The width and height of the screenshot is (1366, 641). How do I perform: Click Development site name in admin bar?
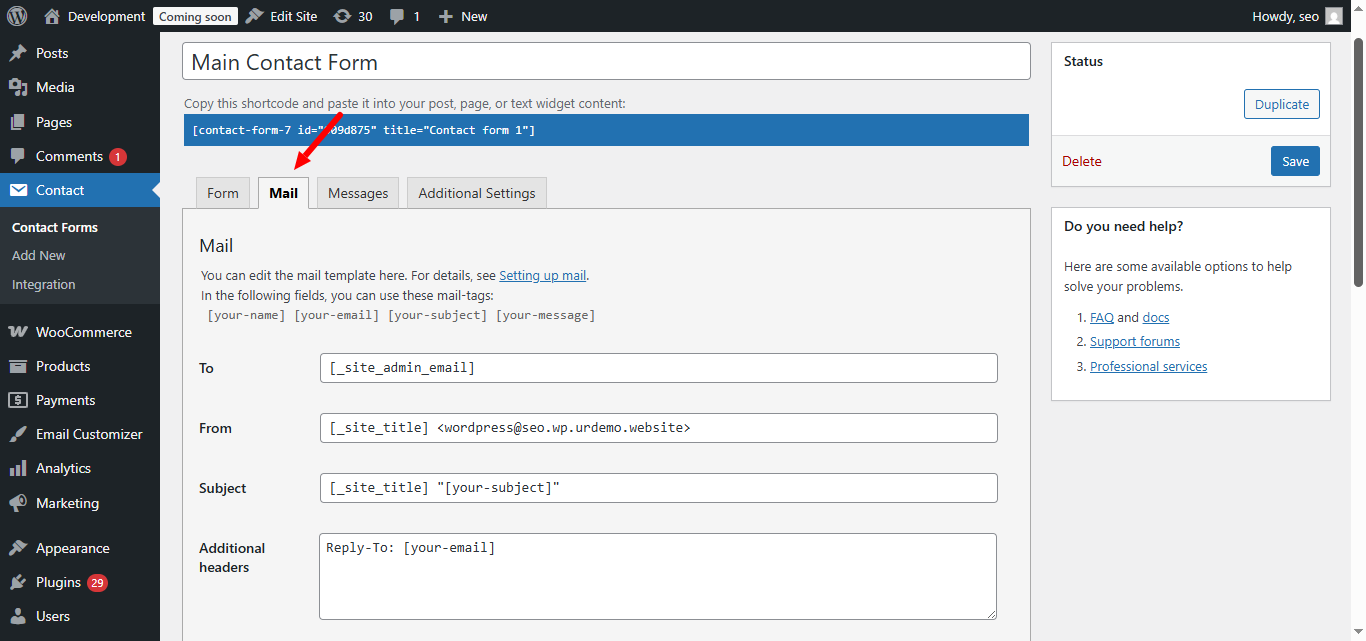106,16
